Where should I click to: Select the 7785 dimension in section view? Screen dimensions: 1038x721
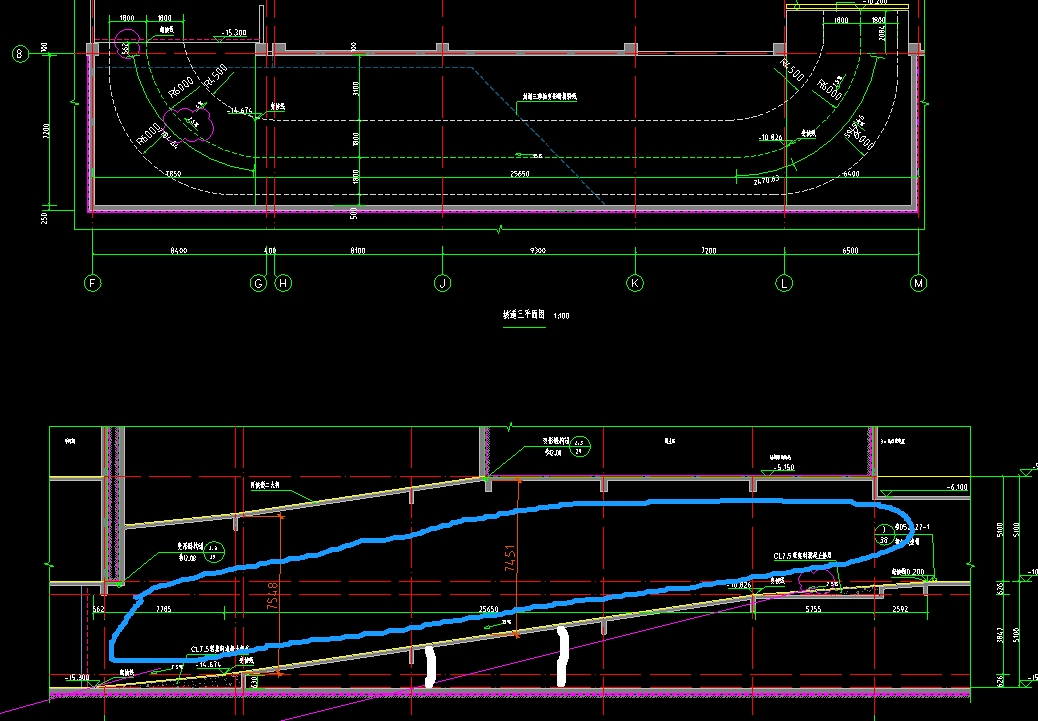(163, 609)
